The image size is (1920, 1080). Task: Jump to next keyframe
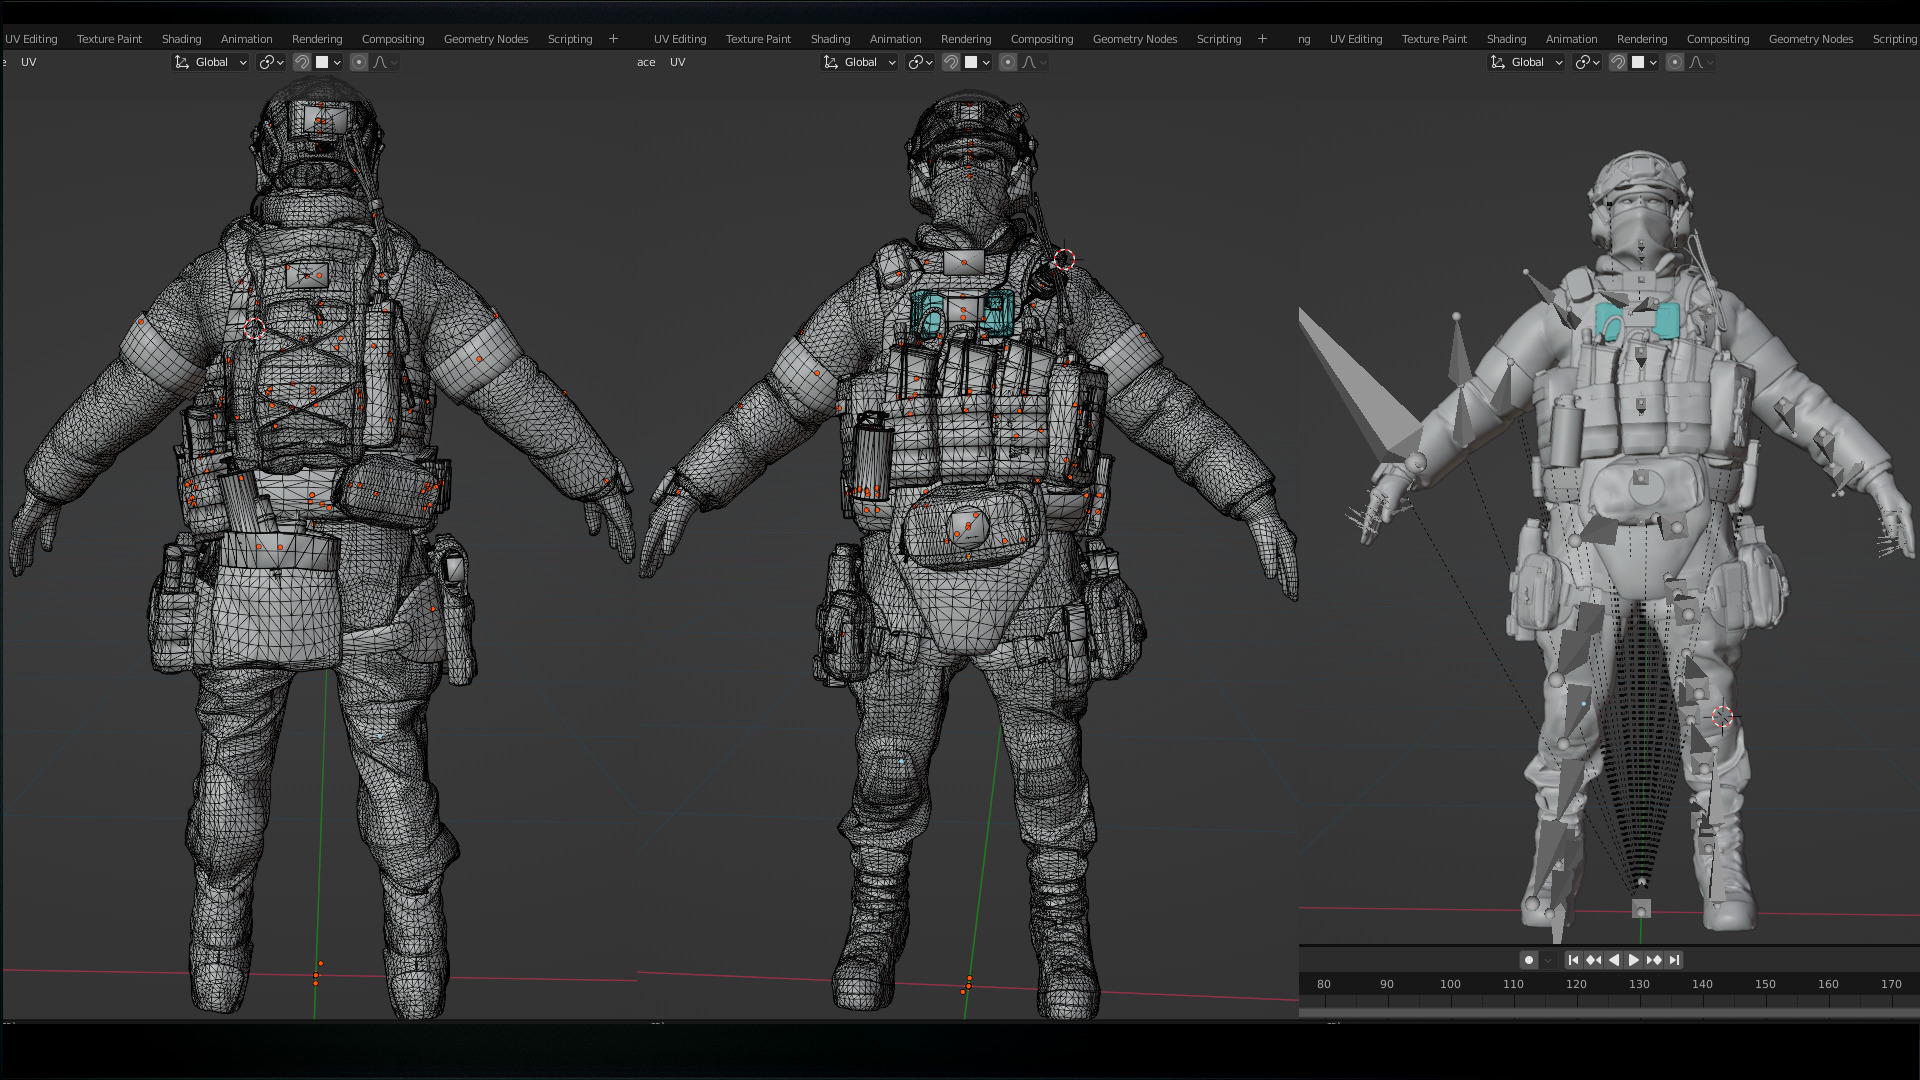click(x=1654, y=960)
